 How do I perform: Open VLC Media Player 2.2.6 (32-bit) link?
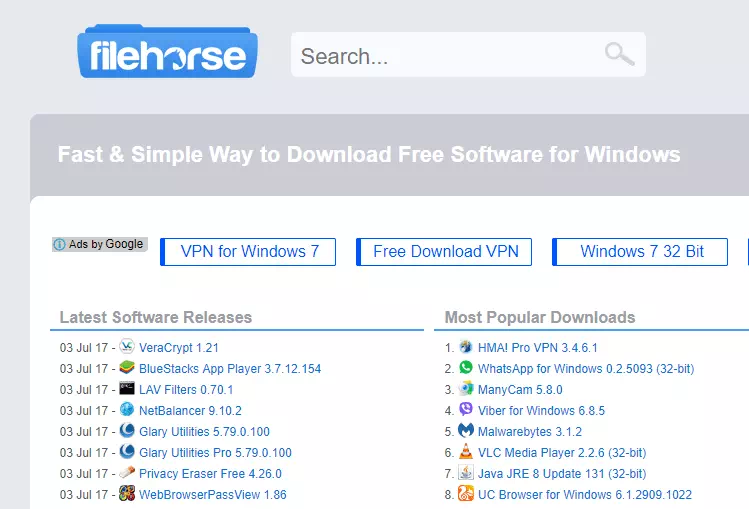(x=562, y=453)
